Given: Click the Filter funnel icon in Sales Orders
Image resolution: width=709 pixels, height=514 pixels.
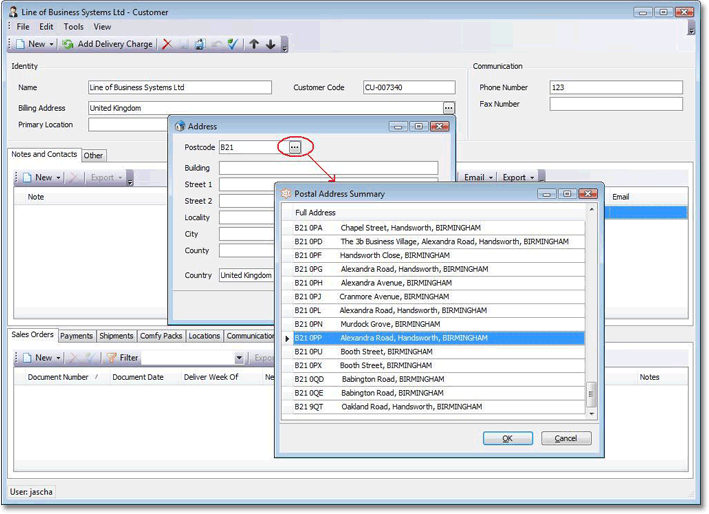Looking at the screenshot, I should (x=112, y=357).
